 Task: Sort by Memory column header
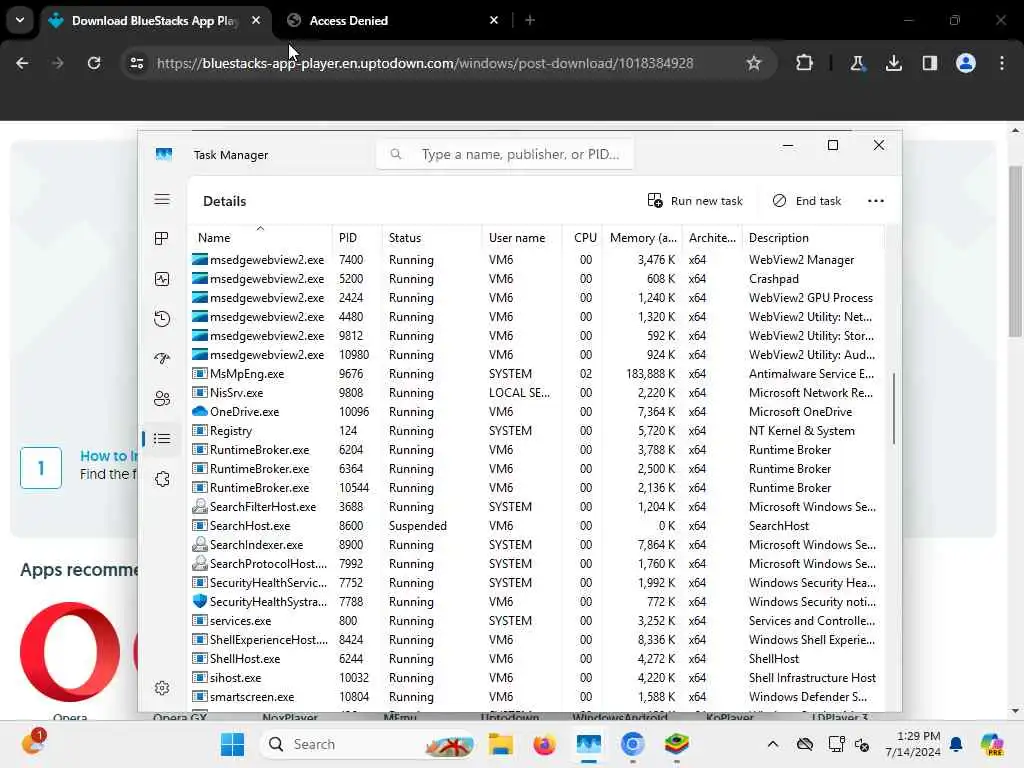(x=643, y=238)
